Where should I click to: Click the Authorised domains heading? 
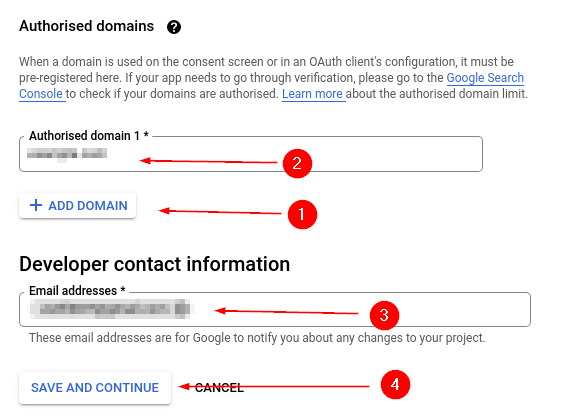pyautogui.click(x=87, y=26)
